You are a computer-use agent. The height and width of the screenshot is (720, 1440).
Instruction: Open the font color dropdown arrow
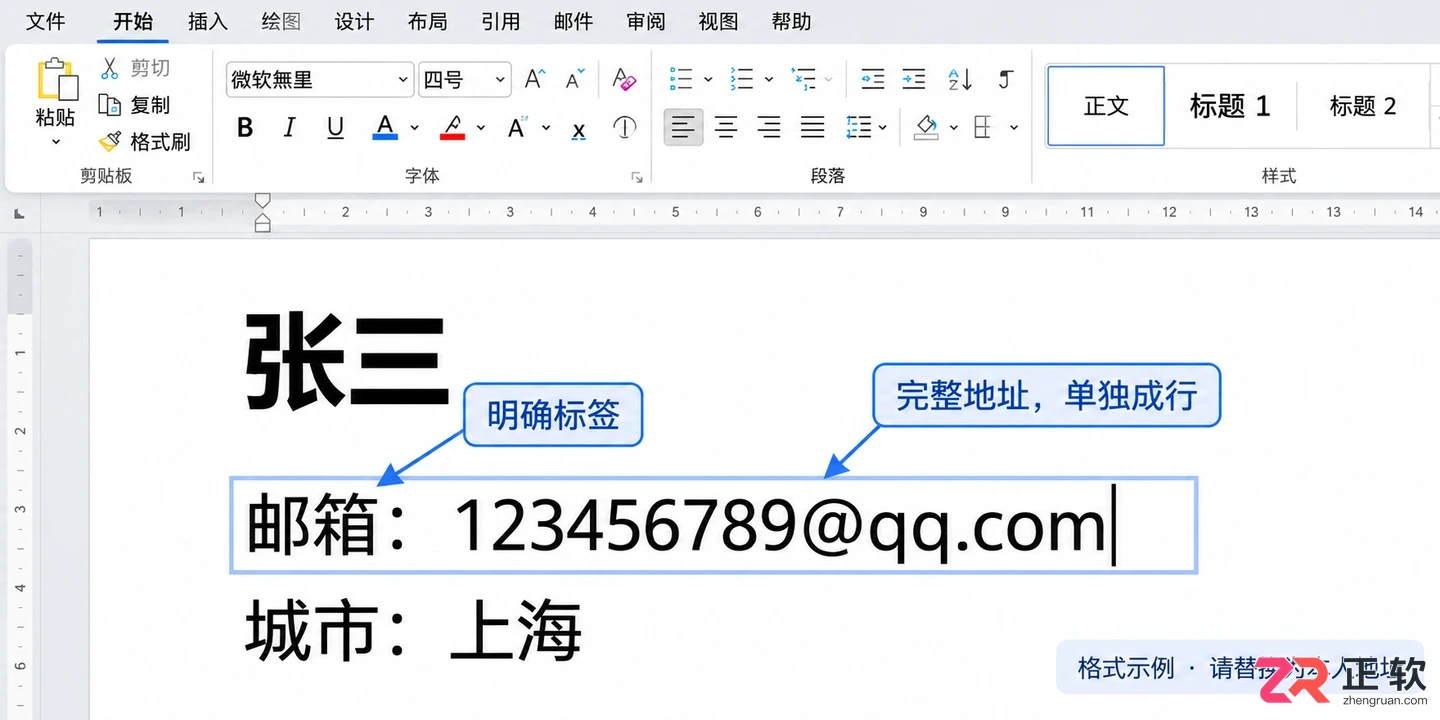tap(414, 128)
